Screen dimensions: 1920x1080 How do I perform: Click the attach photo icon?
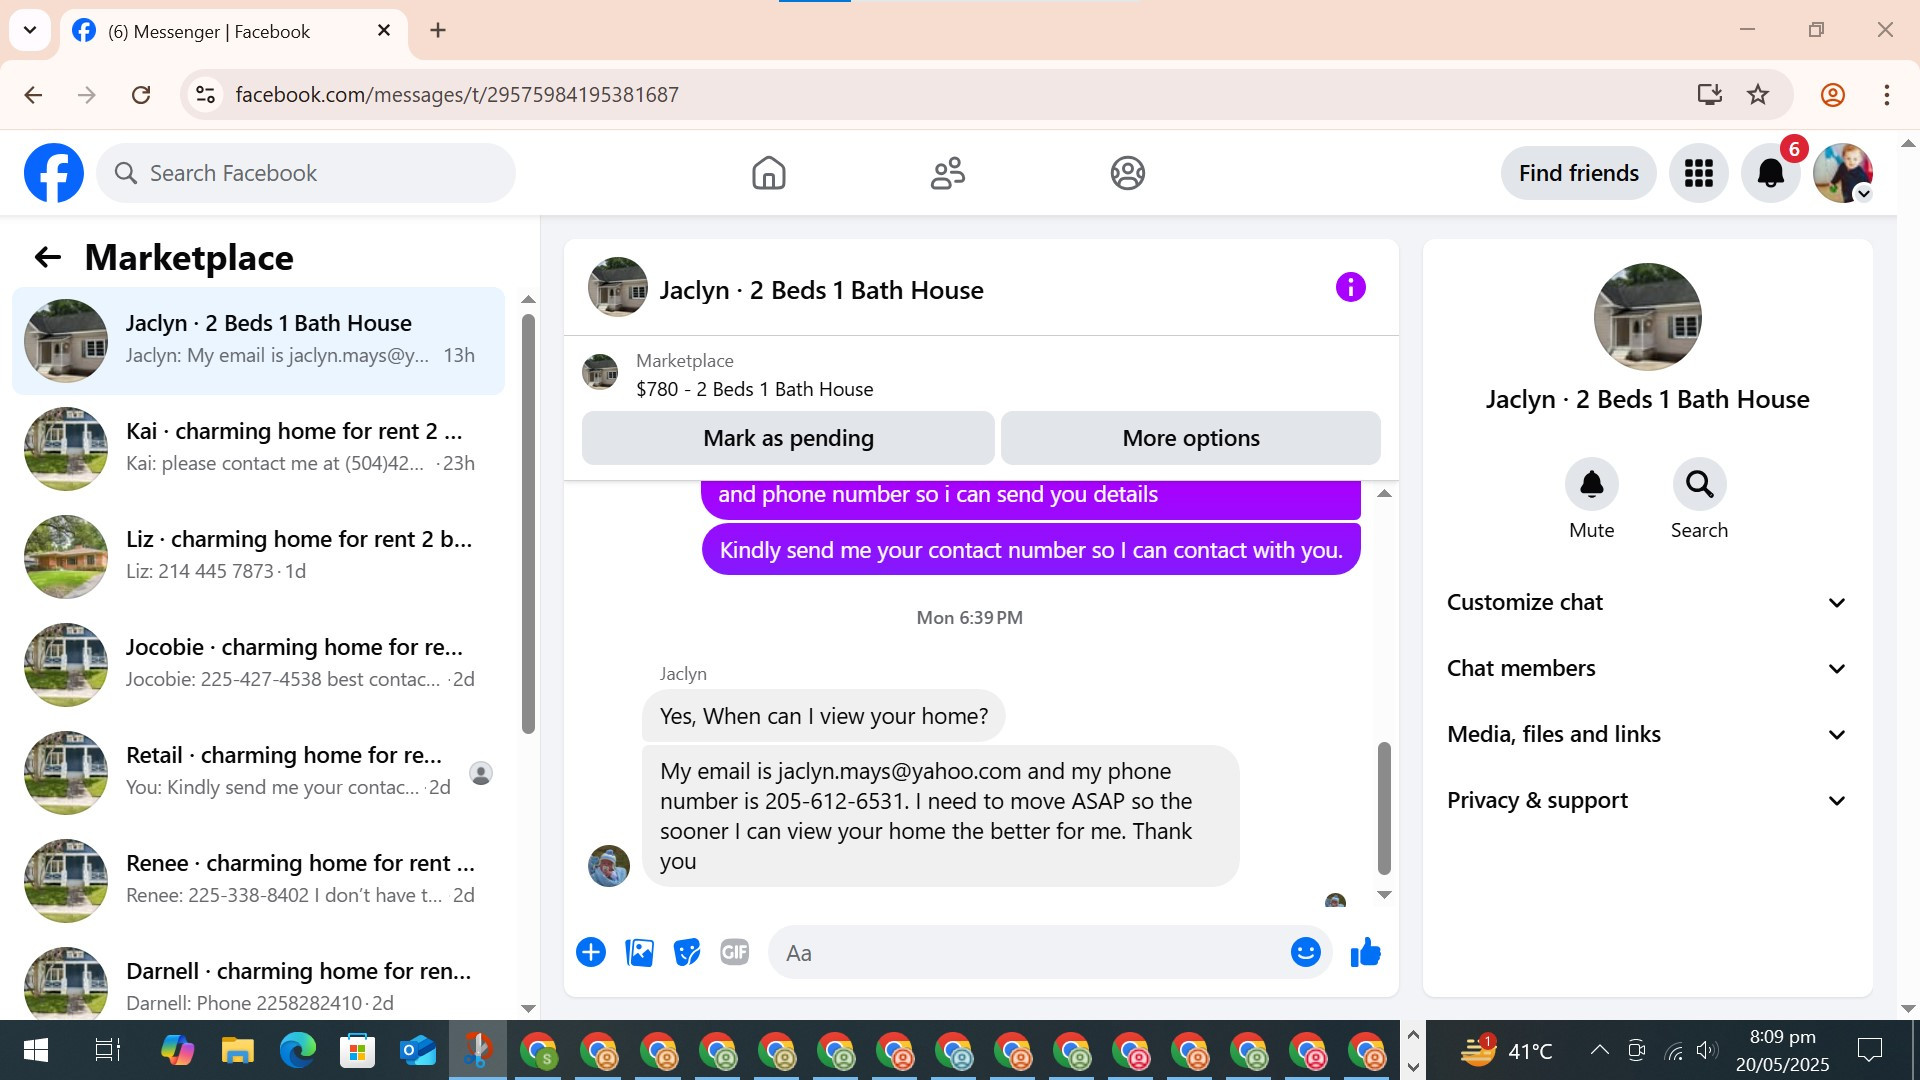coord(639,952)
